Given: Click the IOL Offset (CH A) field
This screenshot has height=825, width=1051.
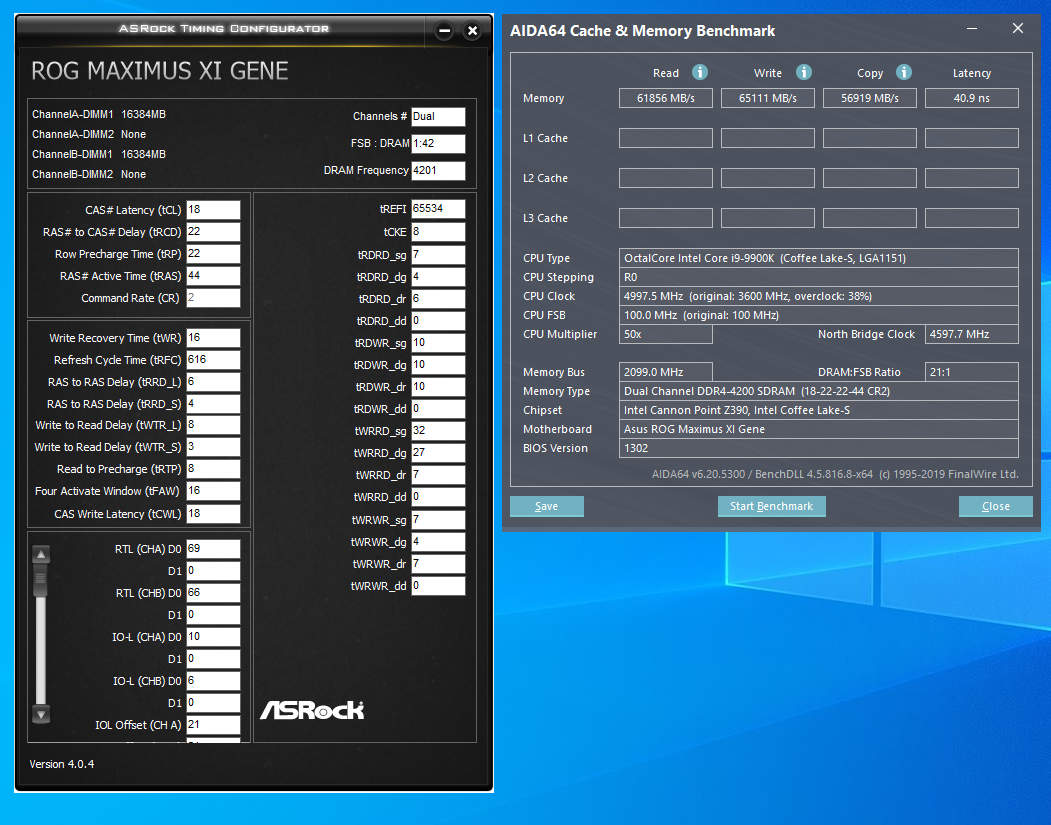Looking at the screenshot, I should click(213, 724).
